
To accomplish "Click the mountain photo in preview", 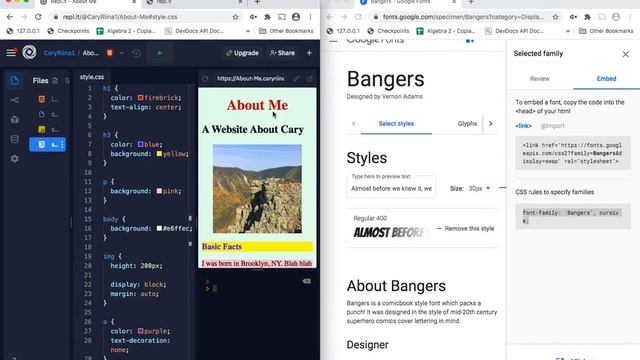I will coord(257,189).
